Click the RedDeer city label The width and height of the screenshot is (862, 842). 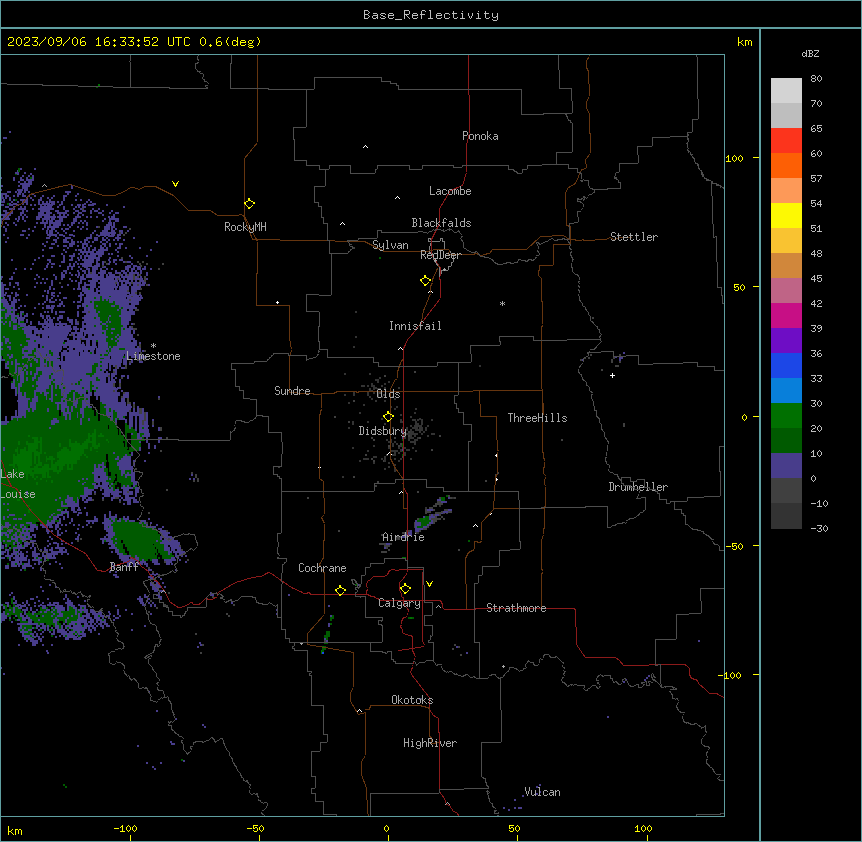click(x=440, y=255)
